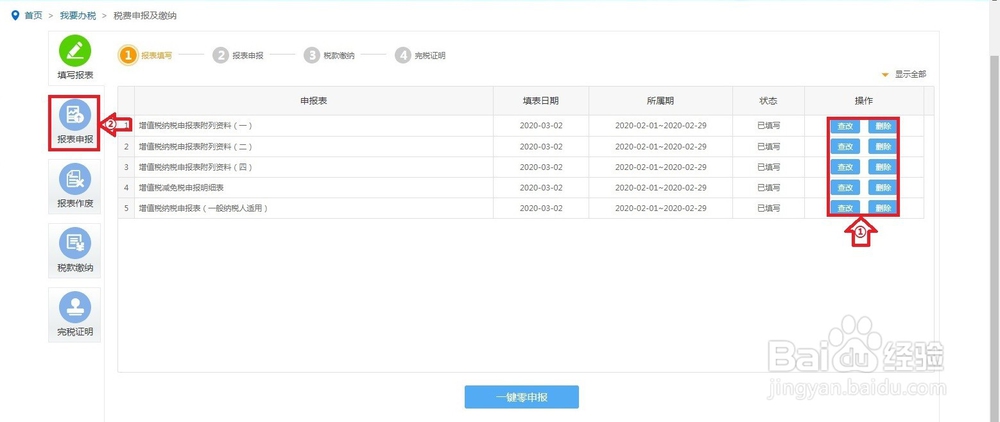
Task: Go to 首页 breadcrumb link
Action: 33,15
